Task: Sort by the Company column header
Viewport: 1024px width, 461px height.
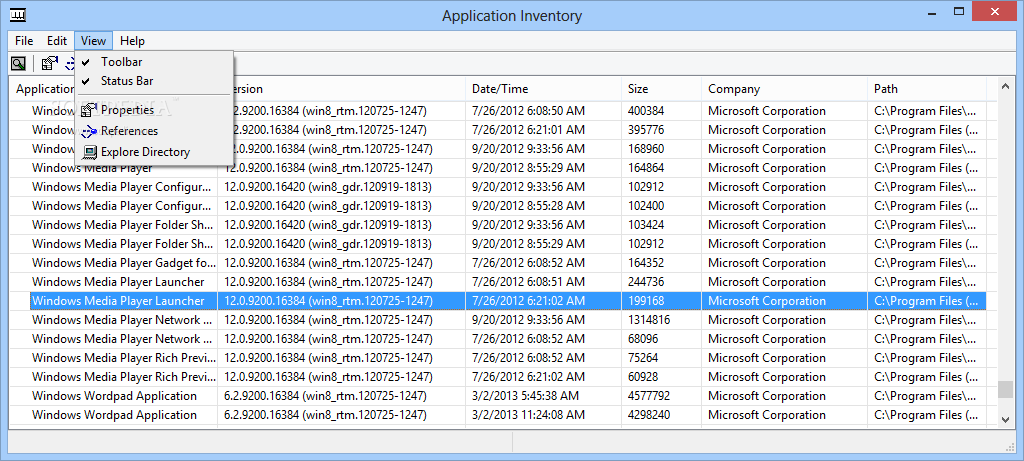Action: [785, 89]
